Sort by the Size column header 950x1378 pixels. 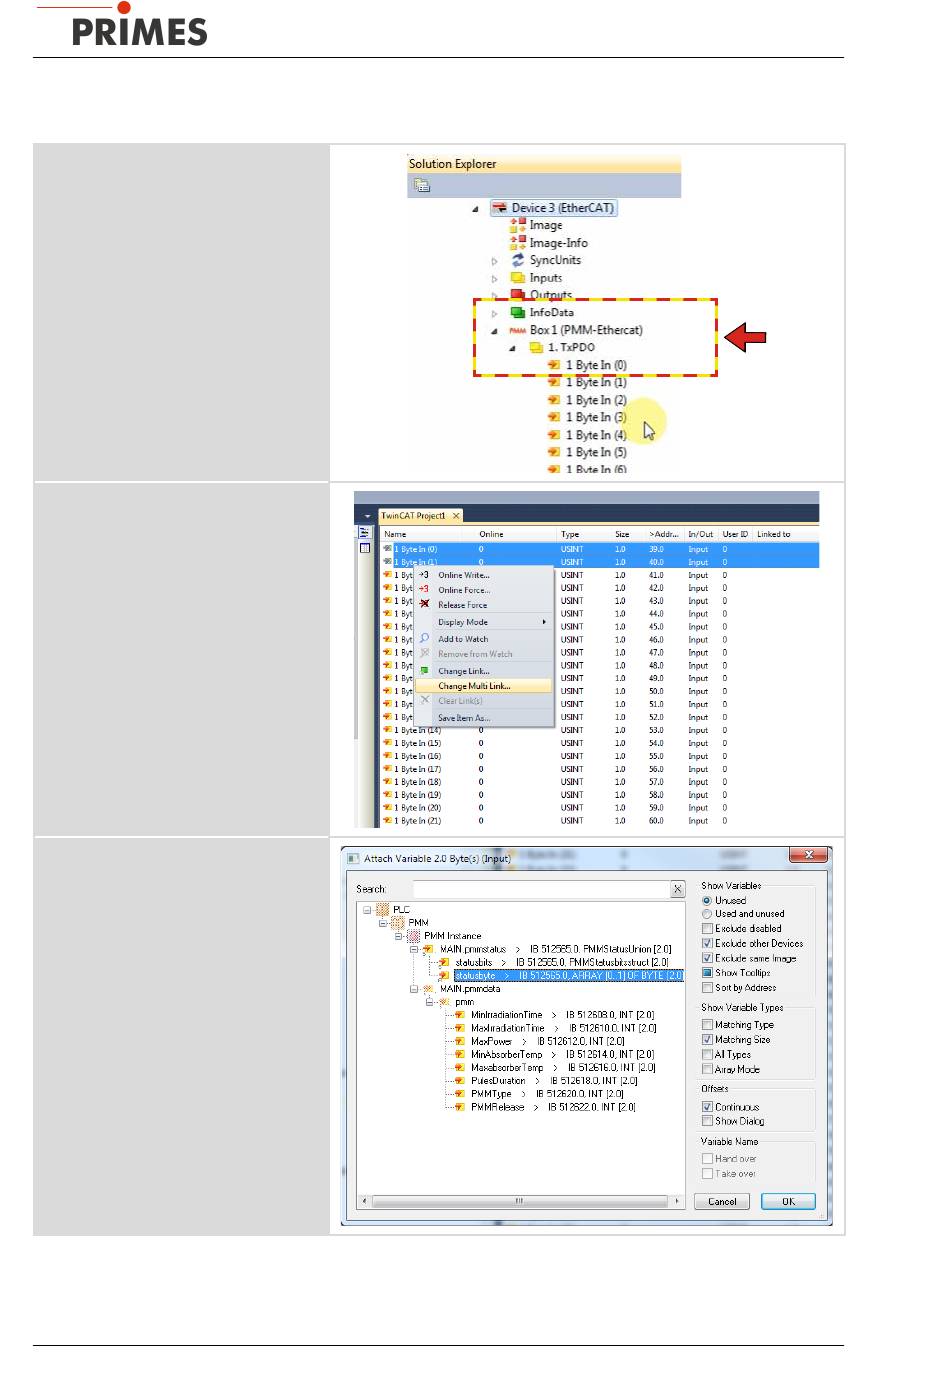click(x=622, y=534)
